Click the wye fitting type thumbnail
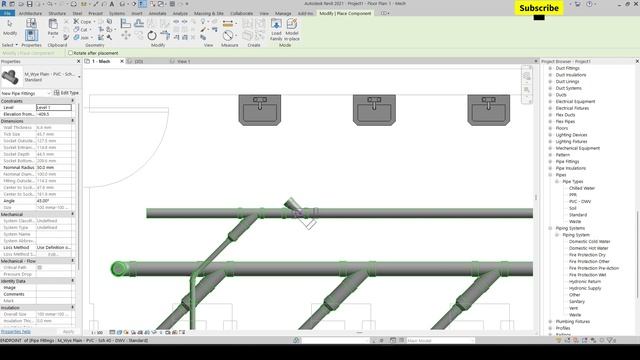Image resolution: width=640 pixels, height=360 pixels. coord(10,77)
